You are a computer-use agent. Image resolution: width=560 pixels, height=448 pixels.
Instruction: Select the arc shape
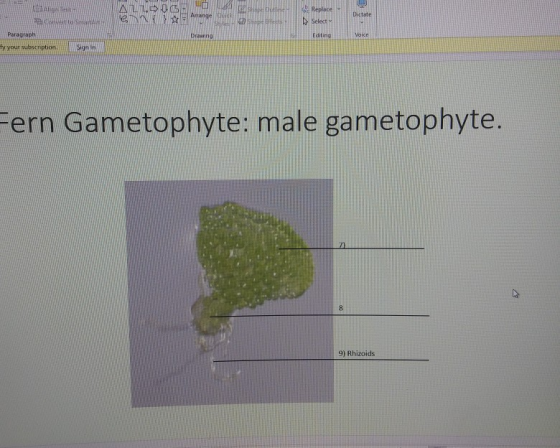pos(134,19)
